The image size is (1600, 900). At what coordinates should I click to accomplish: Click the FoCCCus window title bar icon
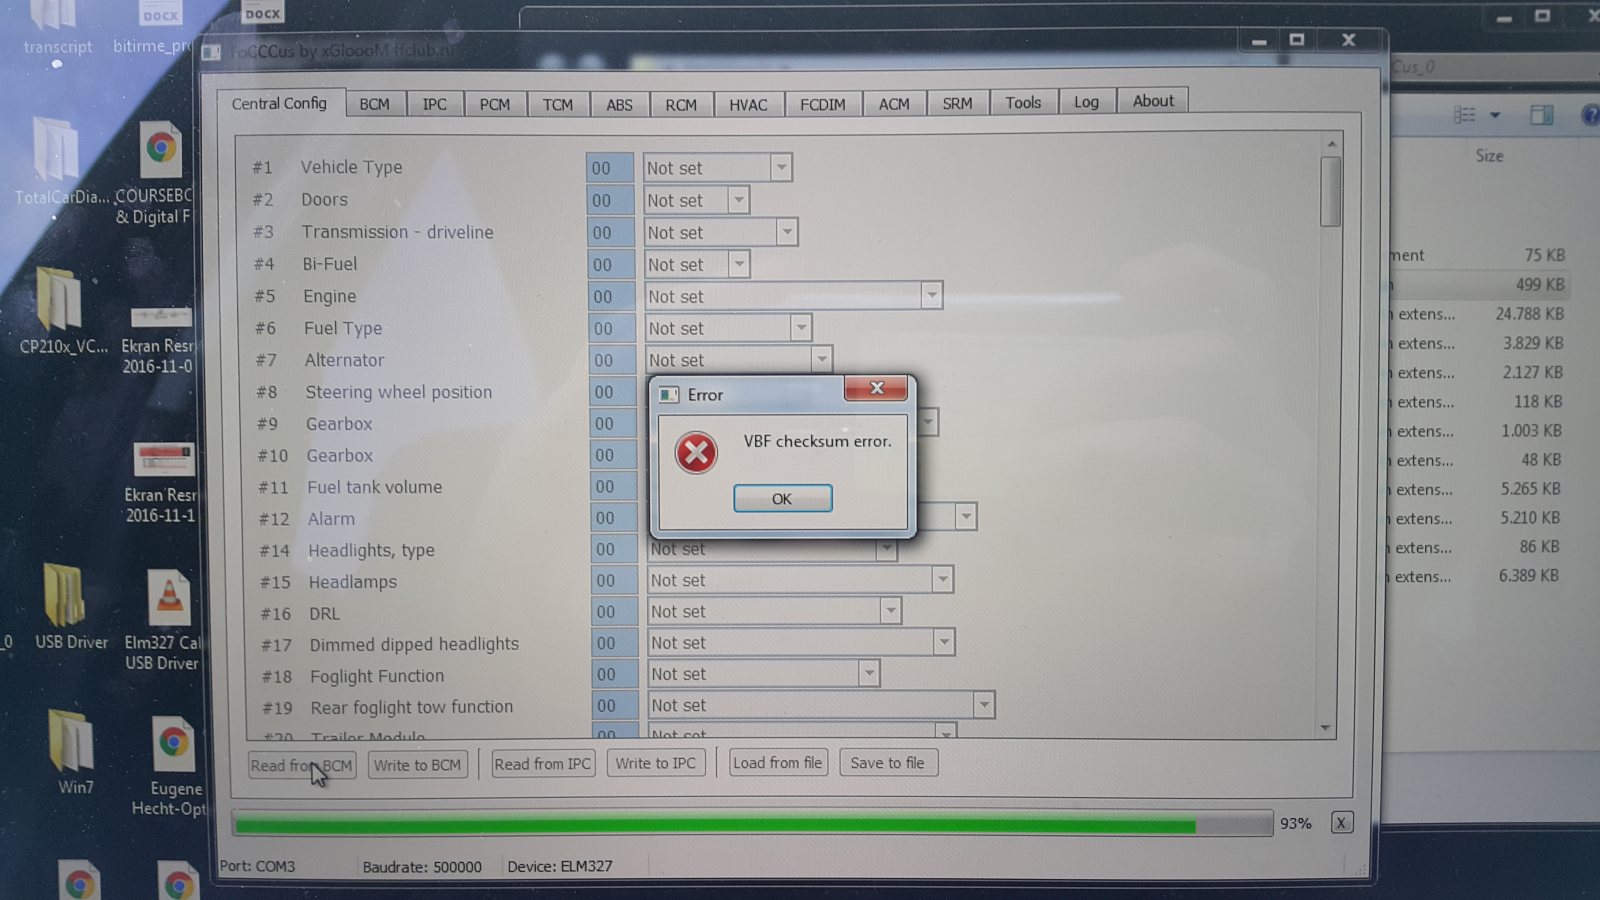212,51
